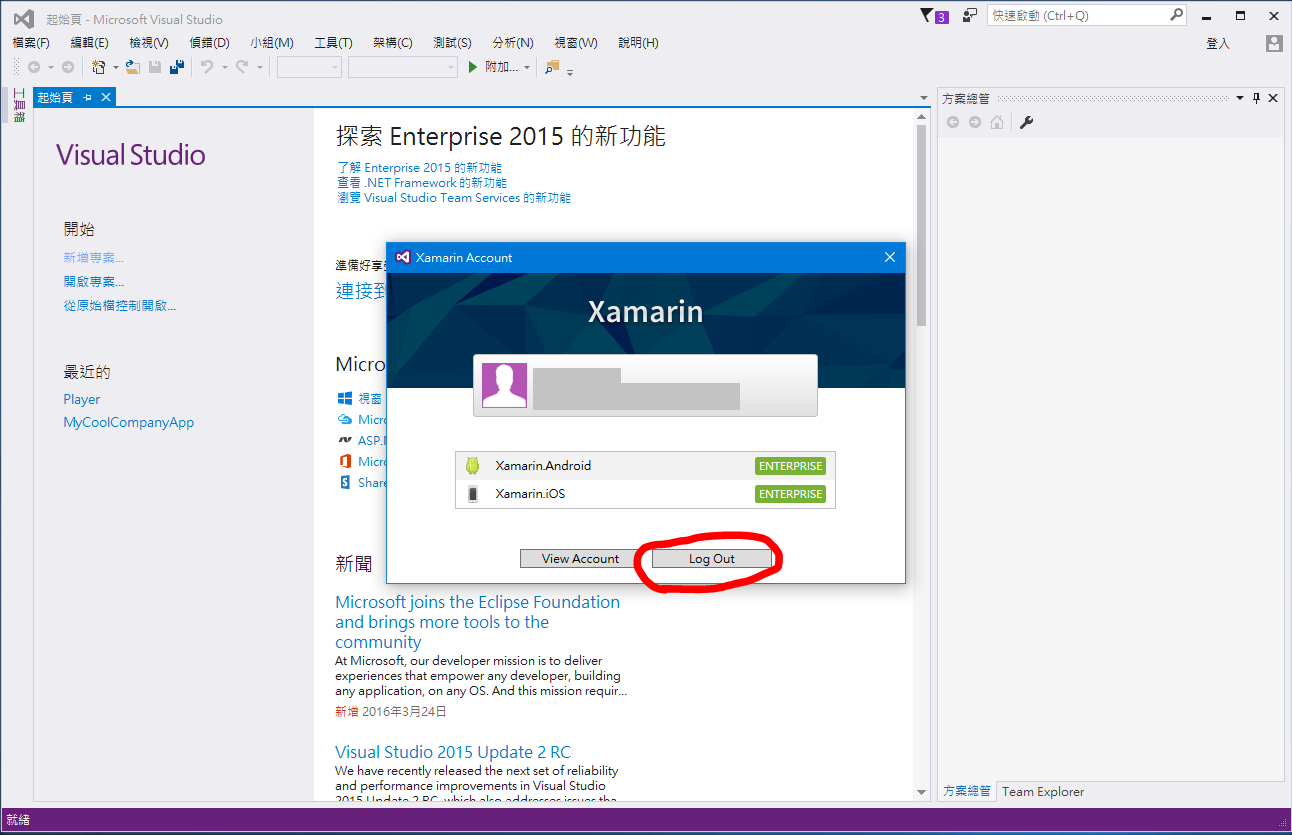Viewport: 1292px width, 835px height.
Task: Open the toolbar overflow options arrow
Action: [x=570, y=71]
